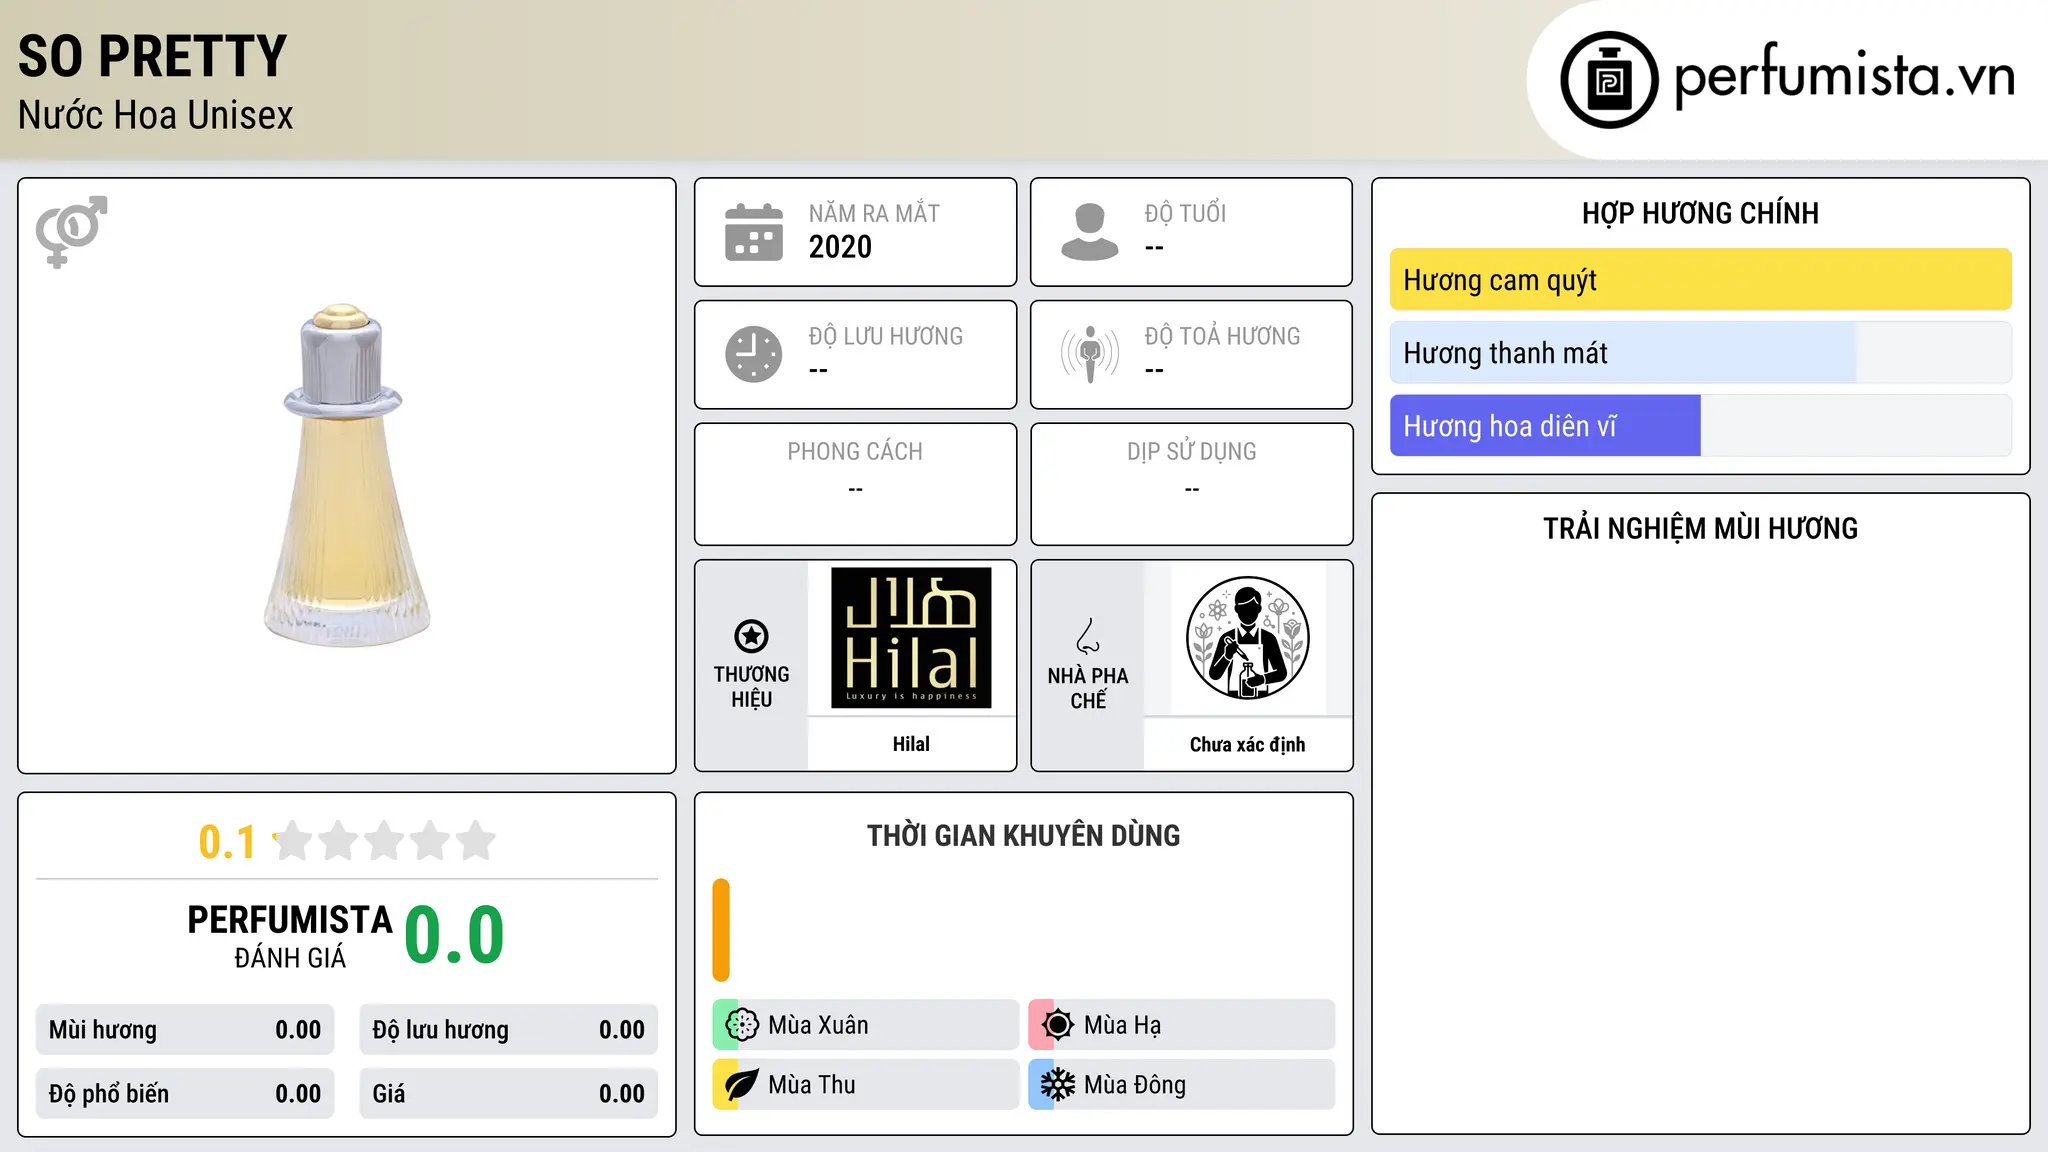This screenshot has height=1152, width=2048.
Task: Click the sun icon for Mùa Hạ
Action: point(1058,1025)
